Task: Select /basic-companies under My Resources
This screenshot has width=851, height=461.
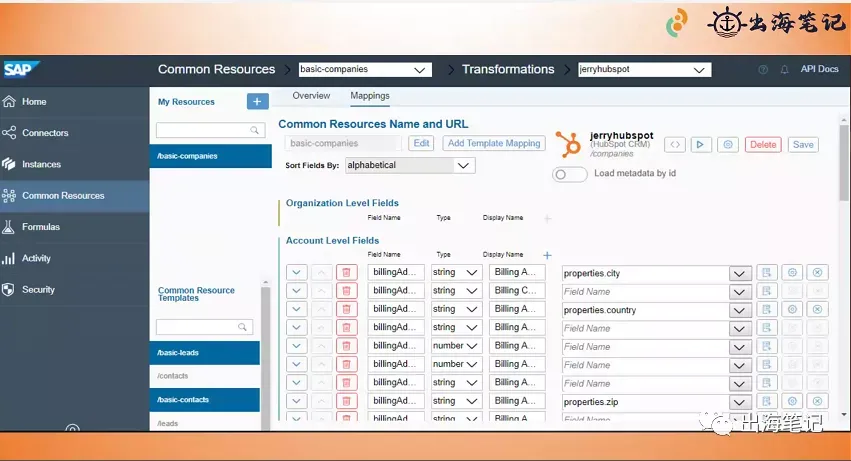Action: point(211,156)
